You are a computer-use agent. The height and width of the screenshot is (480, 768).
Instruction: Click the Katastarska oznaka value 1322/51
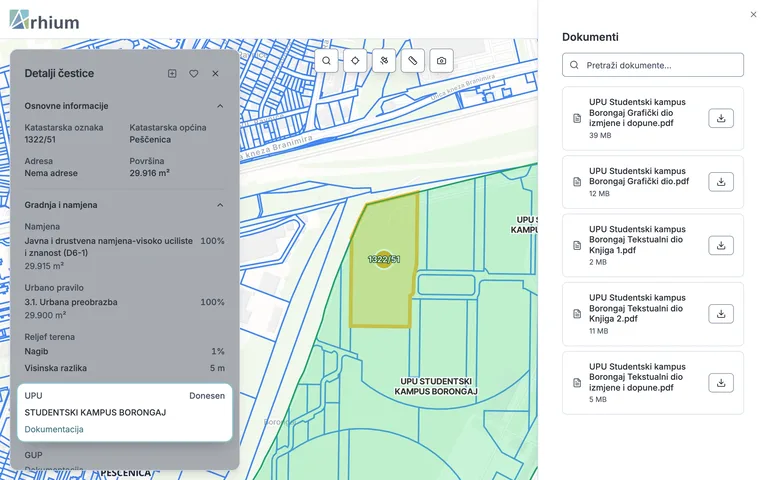(40, 140)
